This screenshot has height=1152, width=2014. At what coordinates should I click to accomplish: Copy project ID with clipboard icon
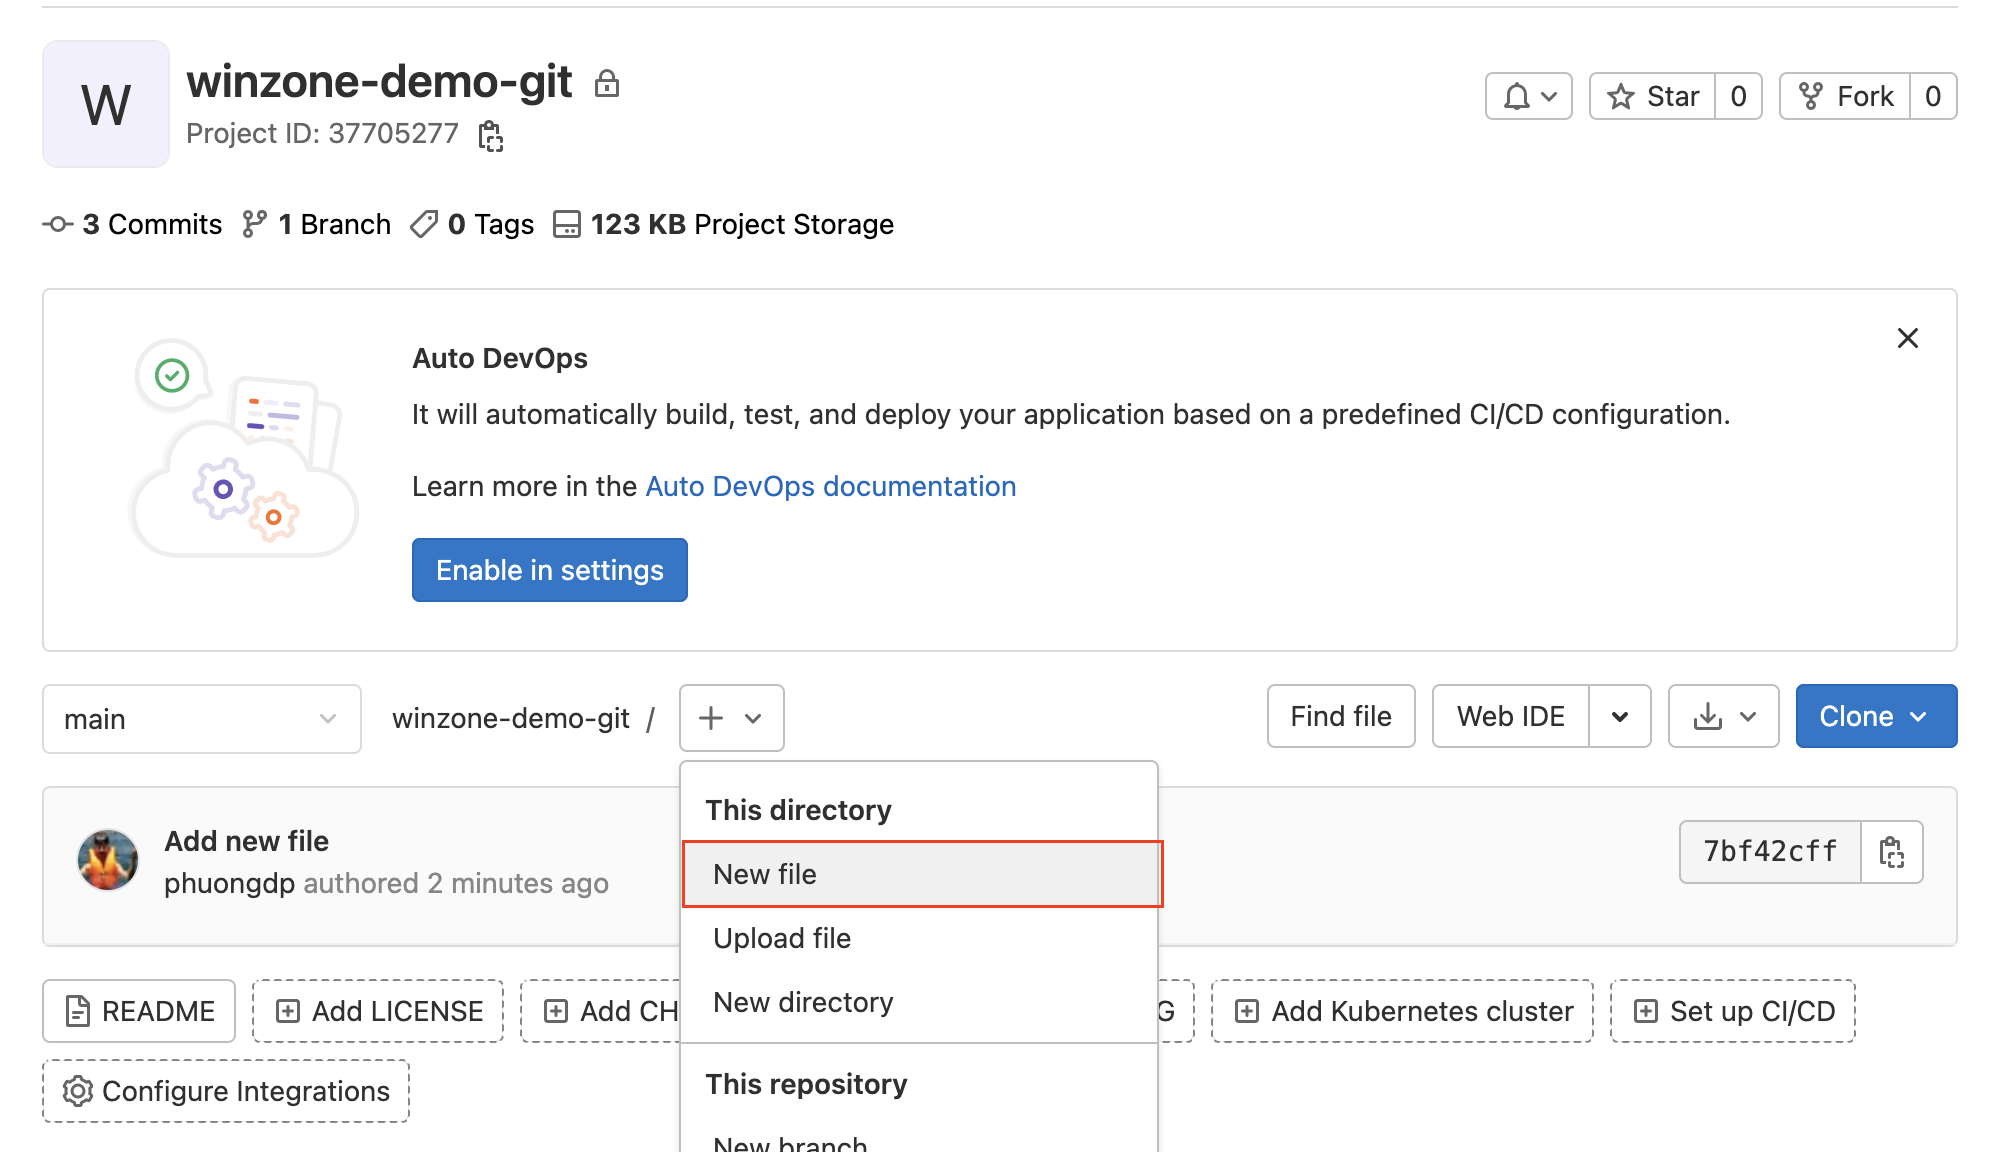tap(490, 135)
